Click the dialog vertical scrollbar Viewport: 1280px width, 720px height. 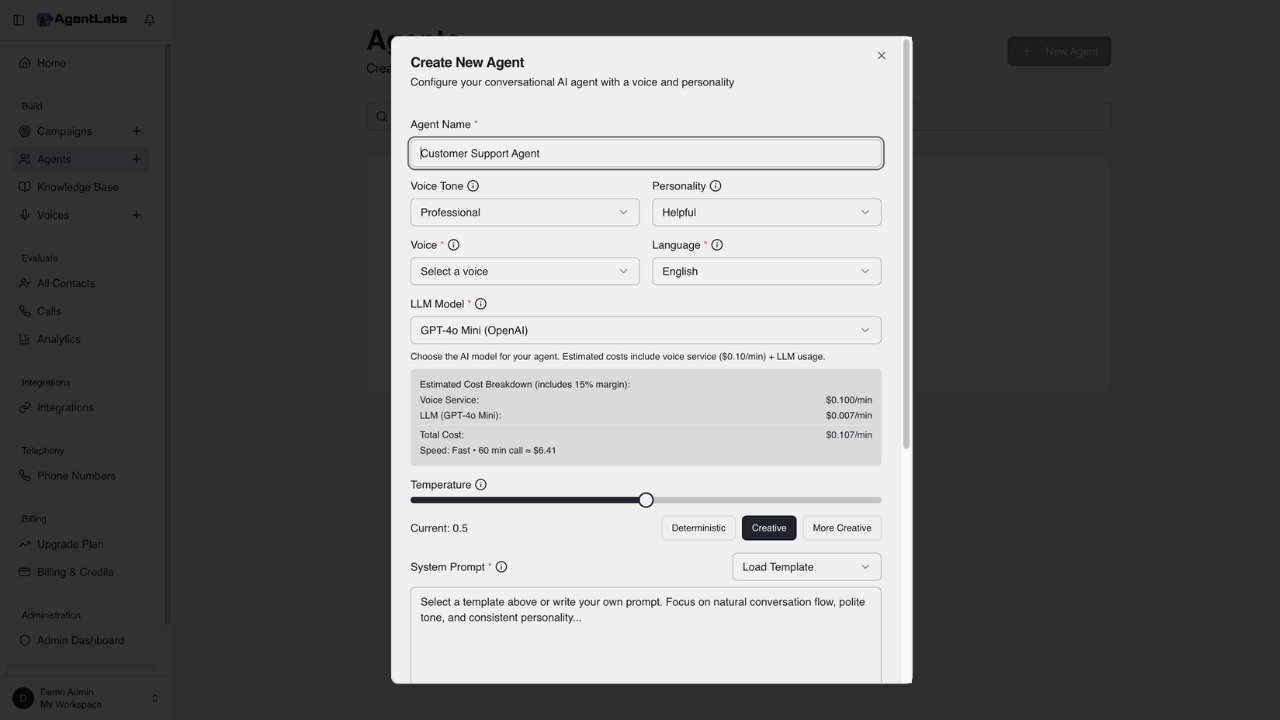tap(907, 245)
